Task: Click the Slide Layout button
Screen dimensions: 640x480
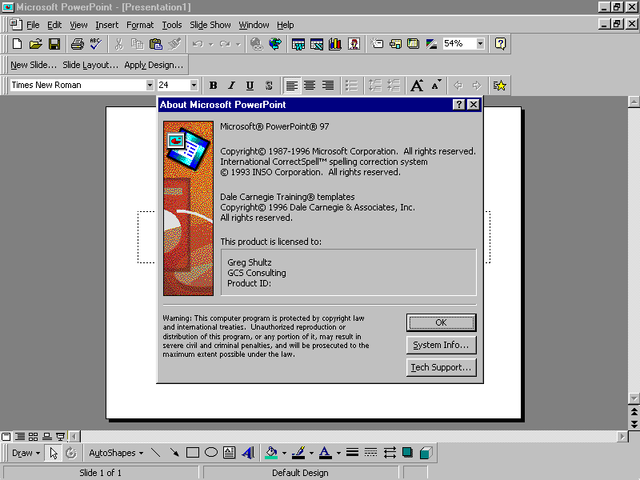Action: (90, 65)
